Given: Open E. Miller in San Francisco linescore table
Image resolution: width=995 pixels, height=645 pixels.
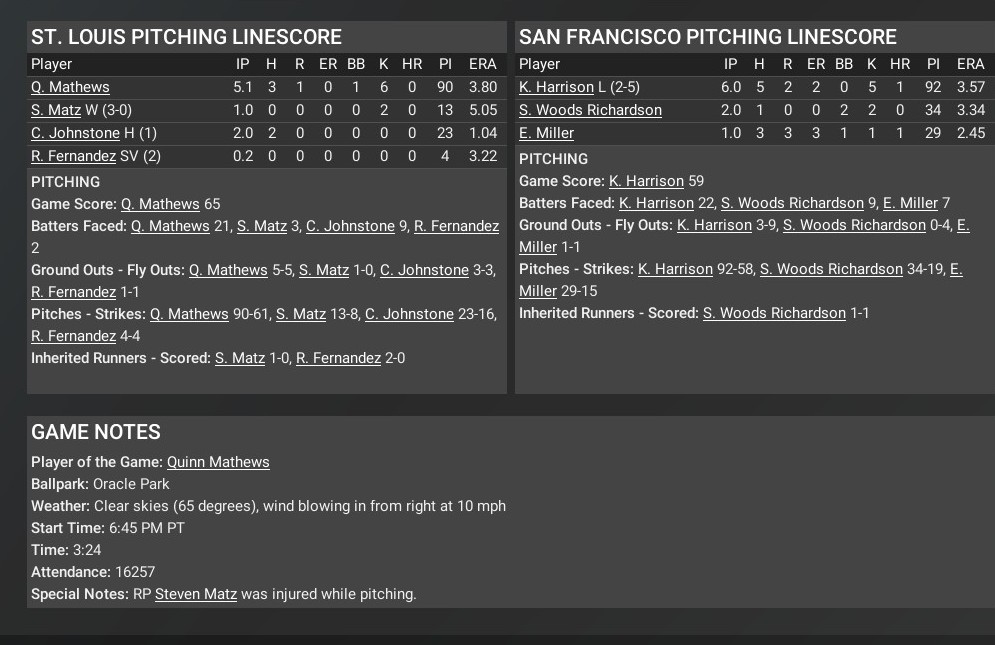Looking at the screenshot, I should tap(546, 133).
